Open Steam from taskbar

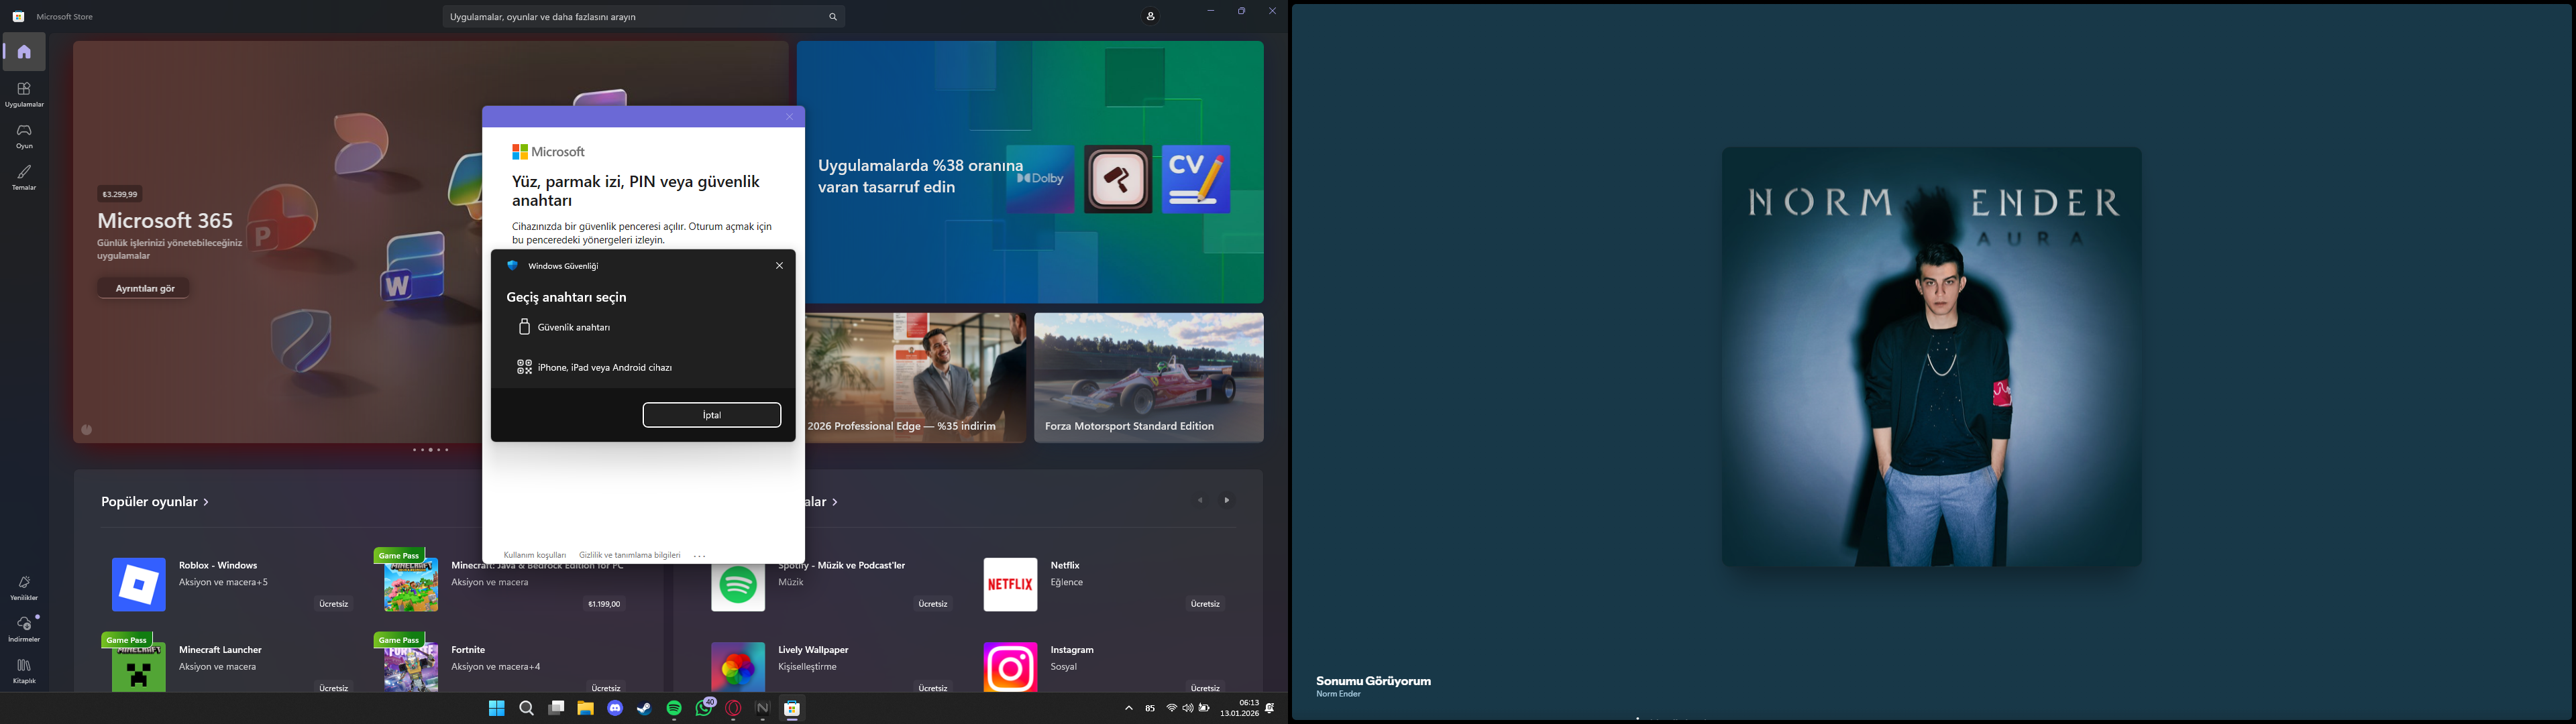[x=645, y=709]
